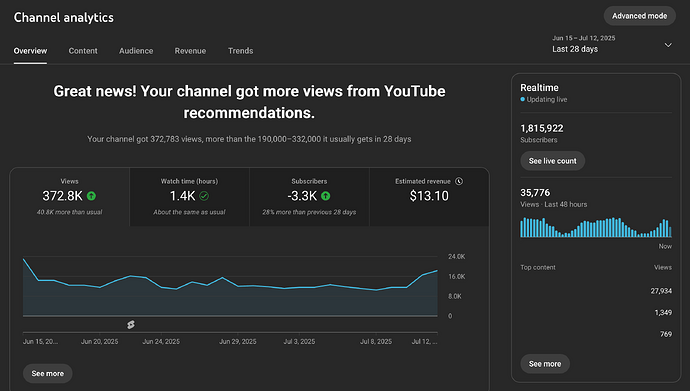690x391 pixels.
Task: Click the Last 48 hours views bar chart
Action: 596,227
